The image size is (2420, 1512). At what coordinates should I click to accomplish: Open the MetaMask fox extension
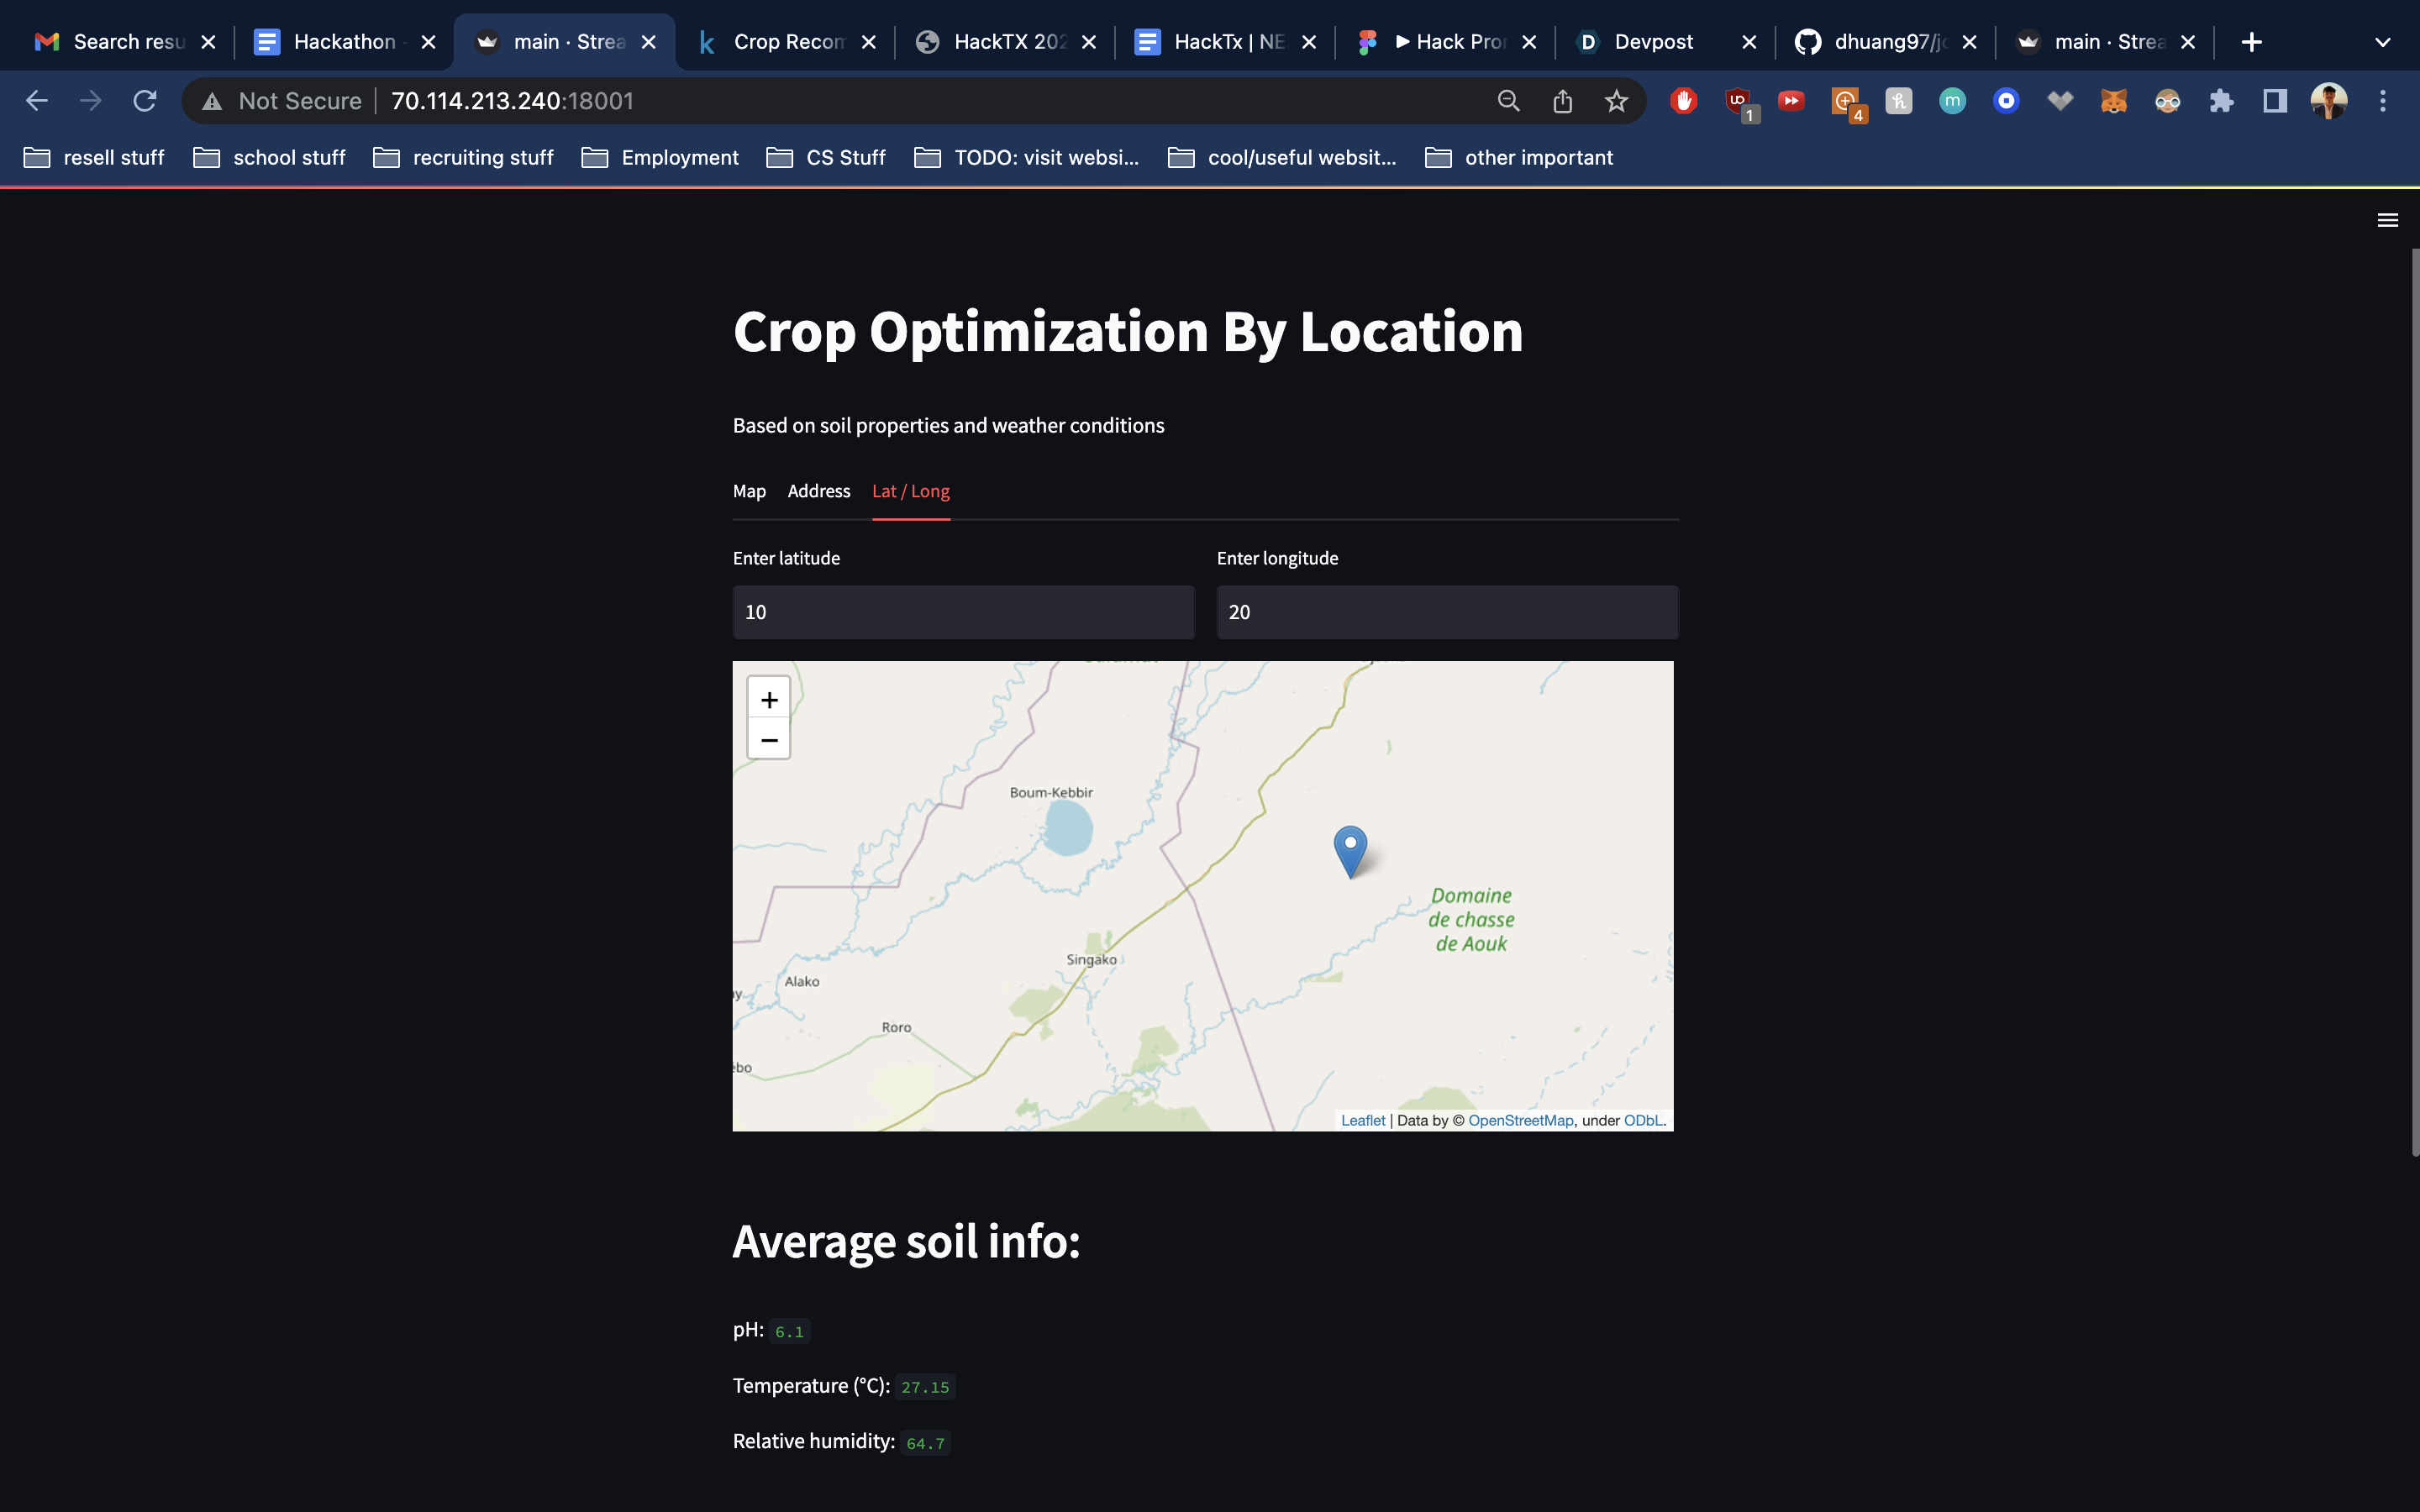coord(2113,101)
